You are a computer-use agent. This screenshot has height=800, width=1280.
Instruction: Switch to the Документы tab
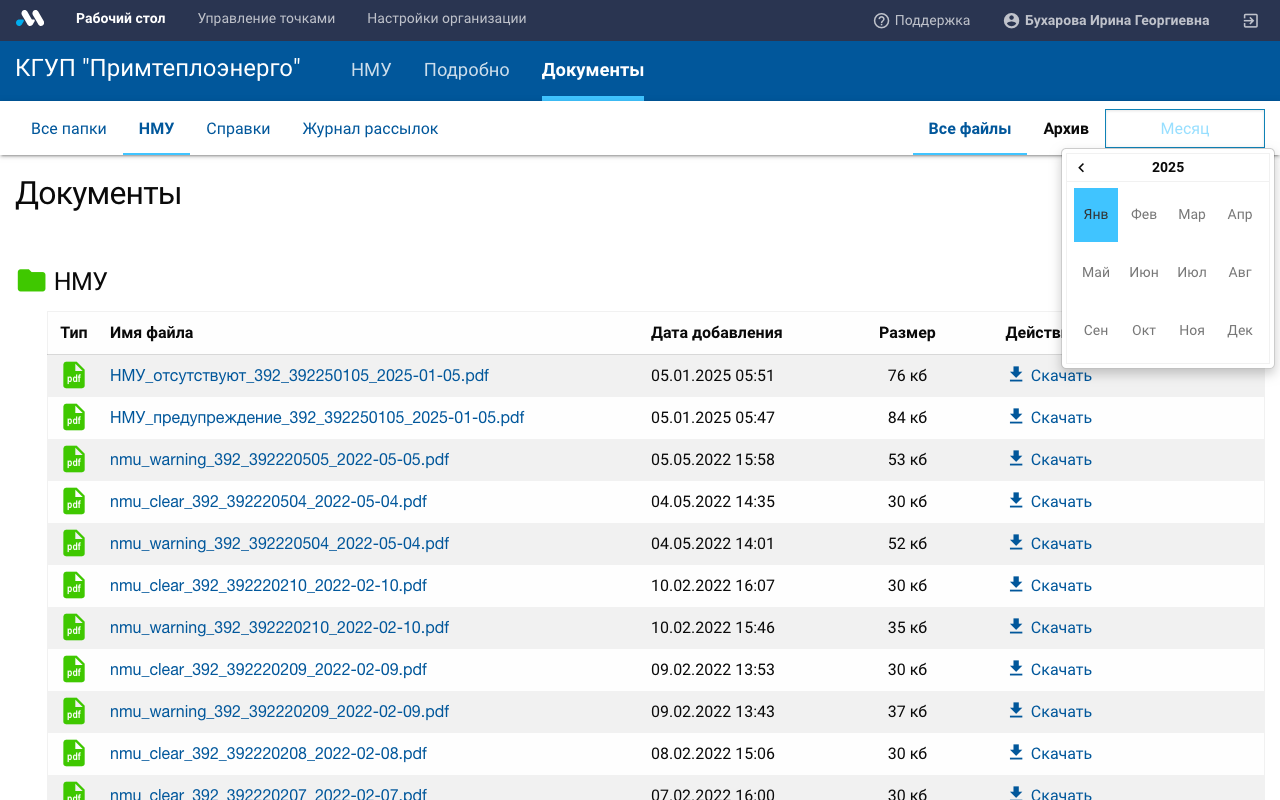tap(593, 70)
